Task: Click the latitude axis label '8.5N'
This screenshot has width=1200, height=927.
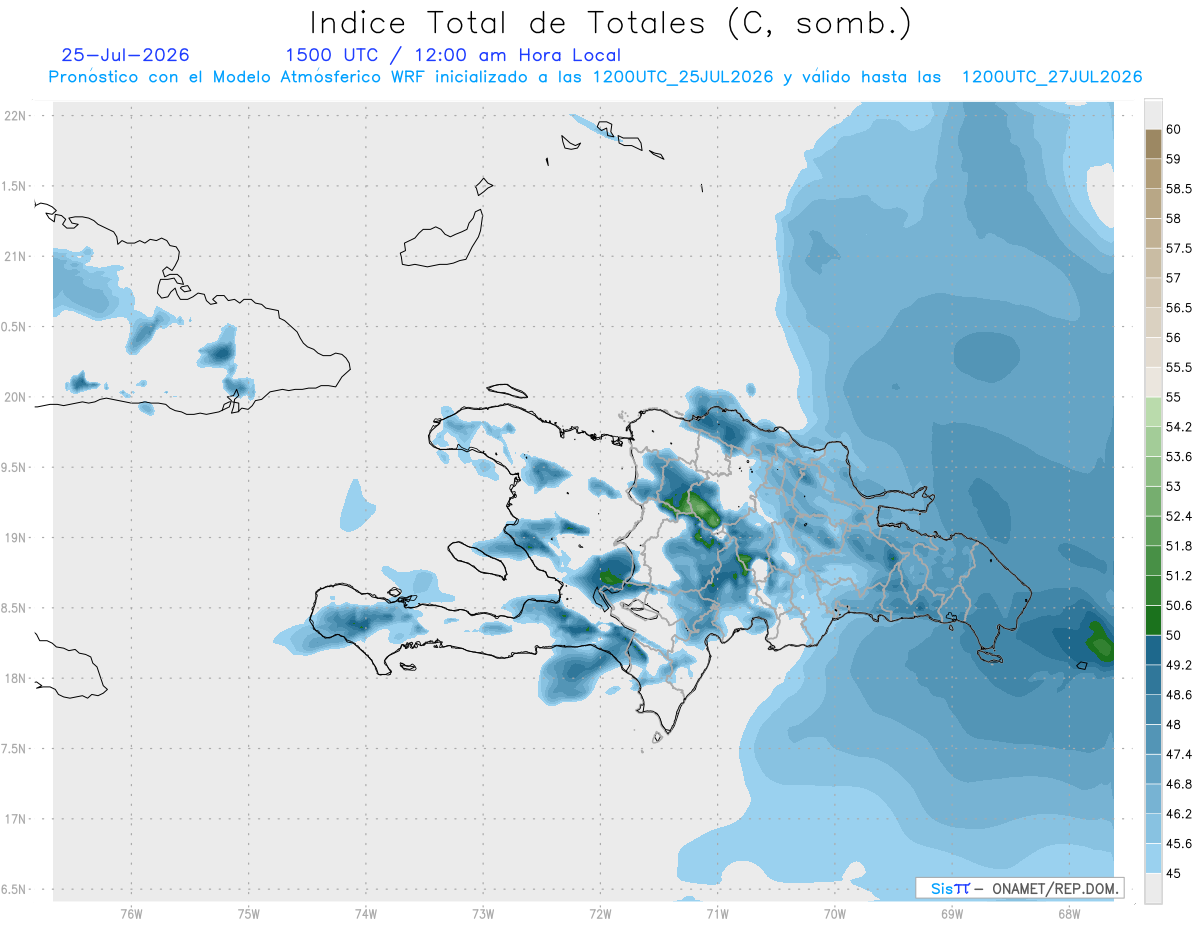Action: coord(15,608)
